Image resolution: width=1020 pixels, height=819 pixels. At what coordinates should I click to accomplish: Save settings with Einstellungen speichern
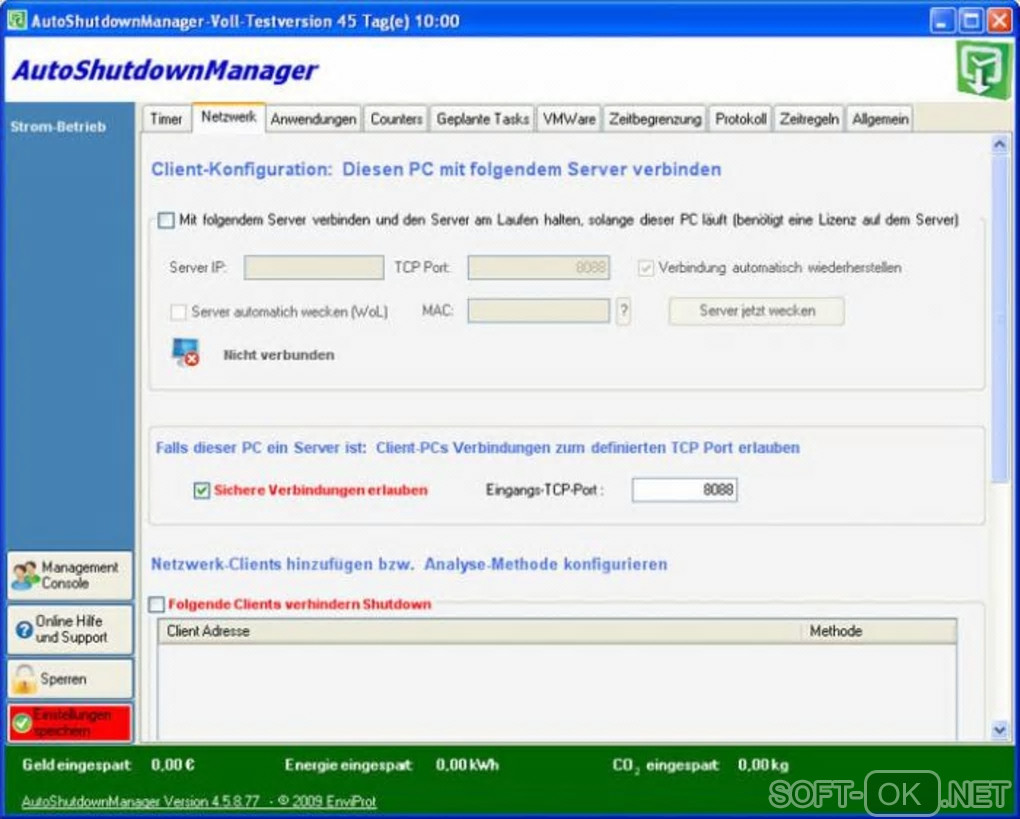click(x=70, y=723)
